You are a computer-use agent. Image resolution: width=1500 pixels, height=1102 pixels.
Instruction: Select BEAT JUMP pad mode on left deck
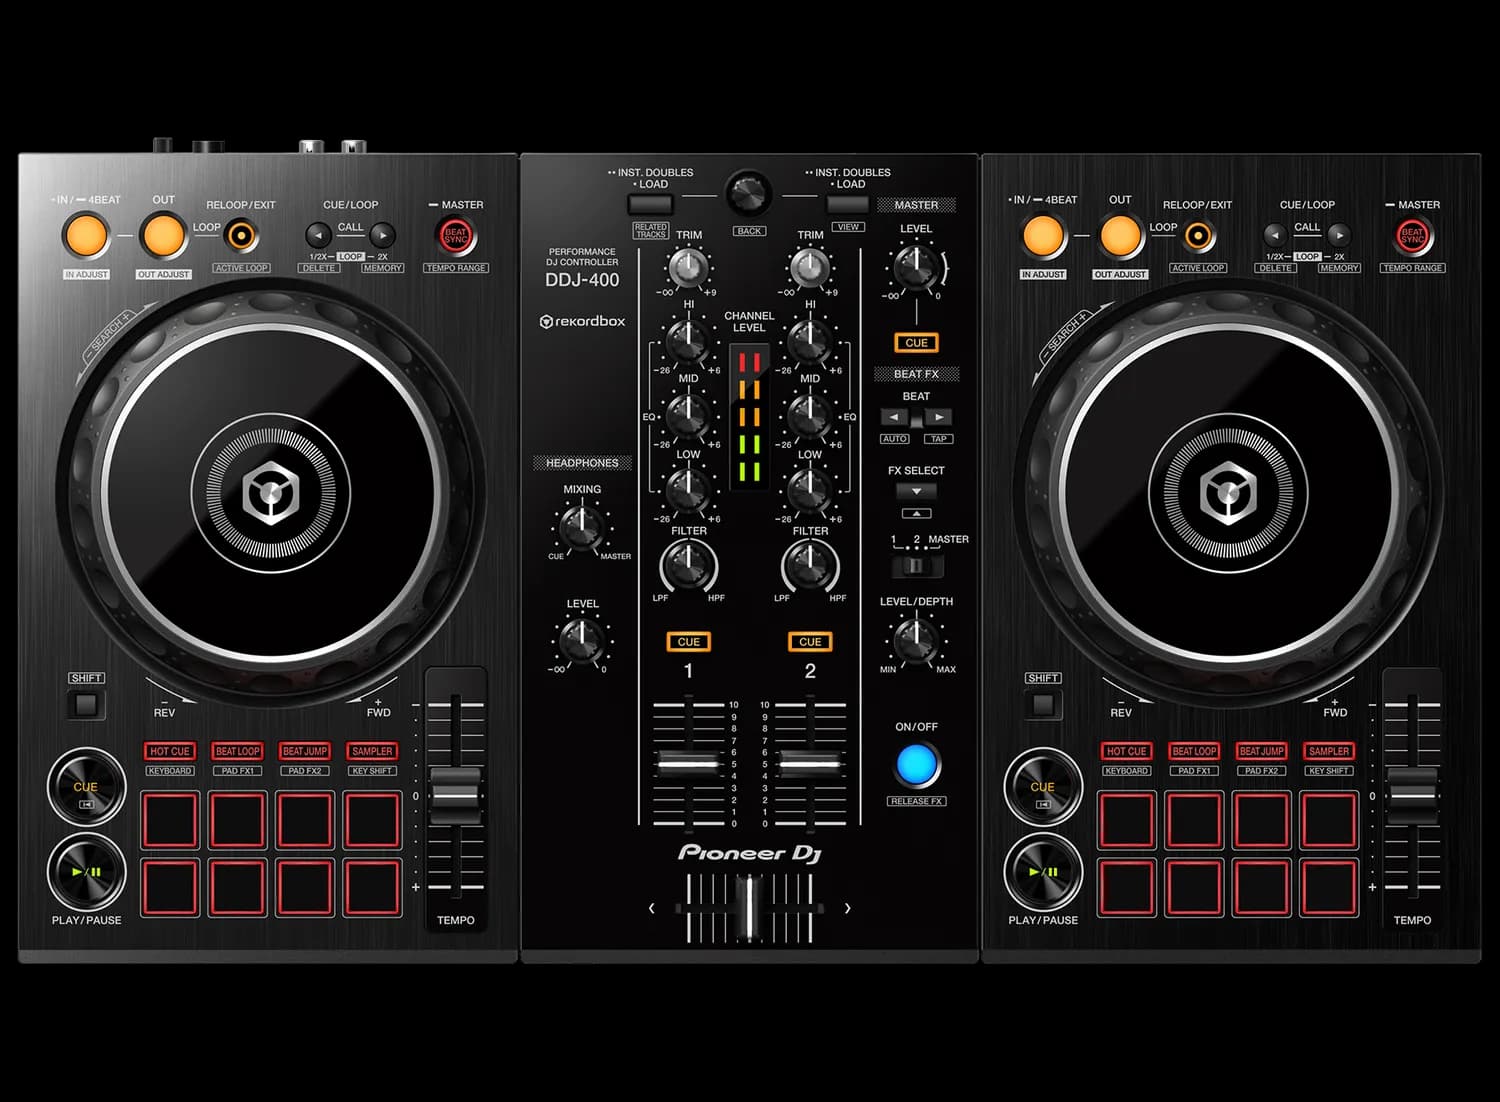[x=305, y=751]
